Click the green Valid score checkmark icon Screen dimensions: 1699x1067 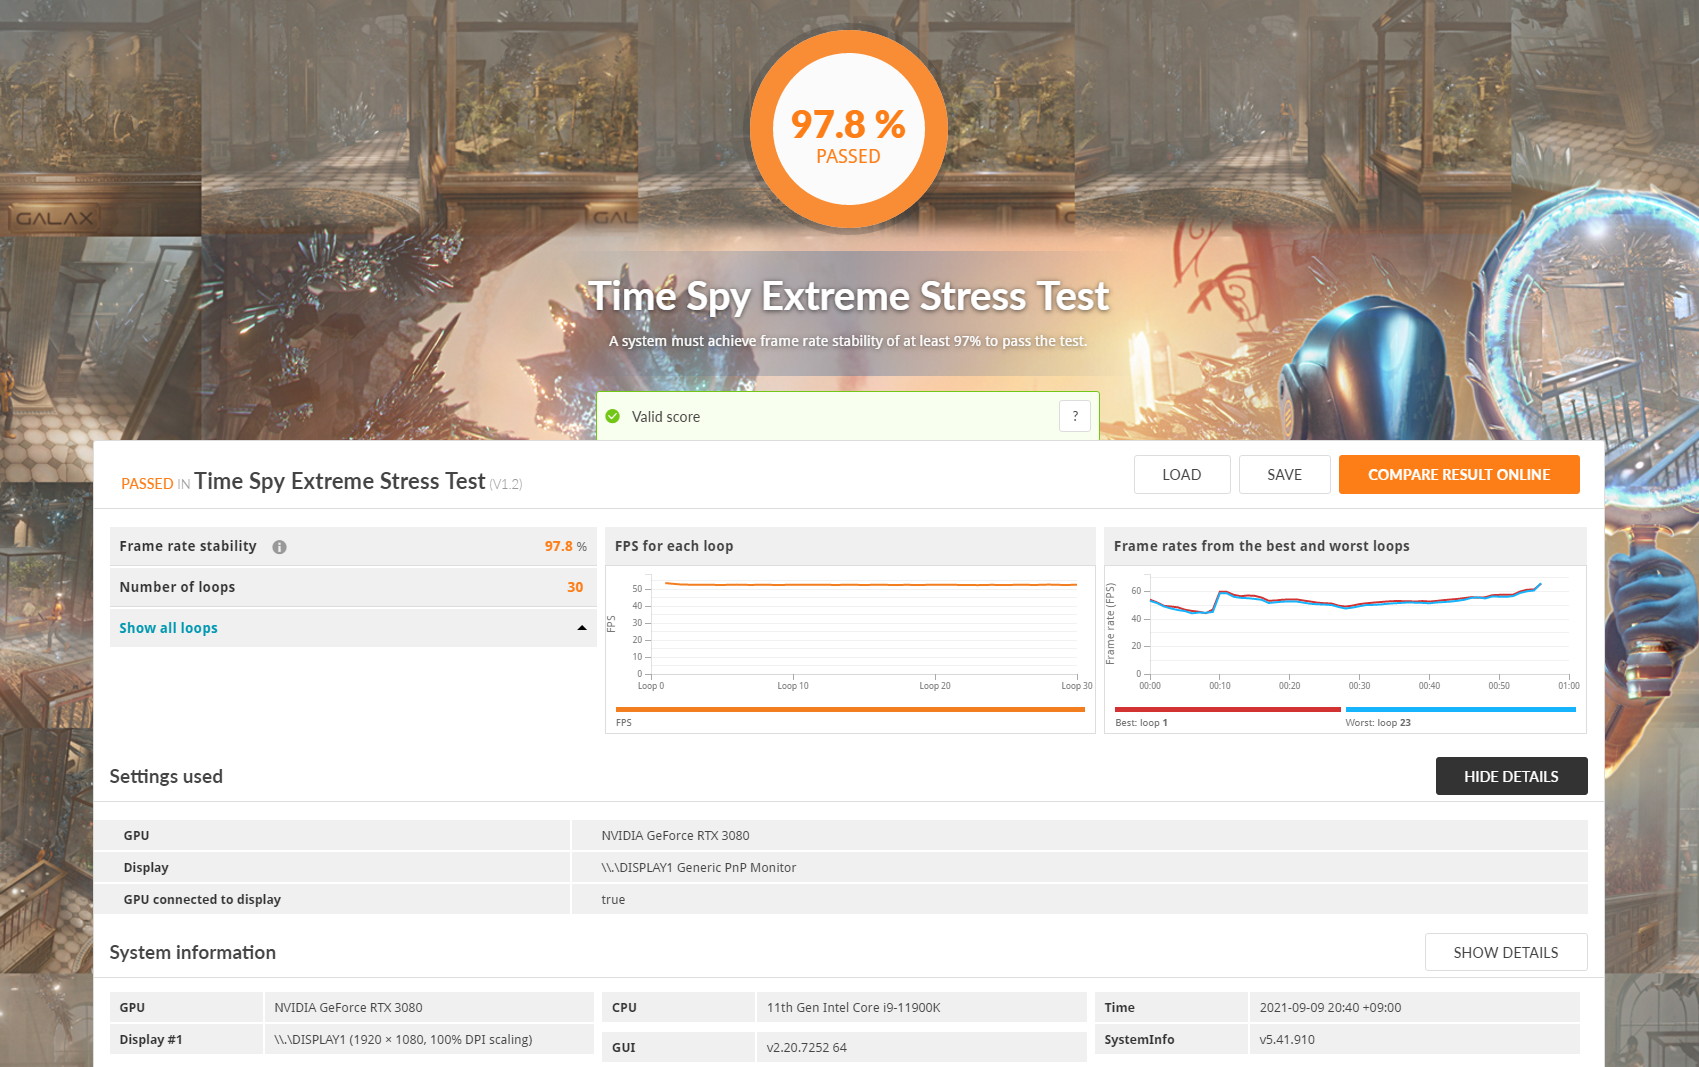click(x=613, y=416)
